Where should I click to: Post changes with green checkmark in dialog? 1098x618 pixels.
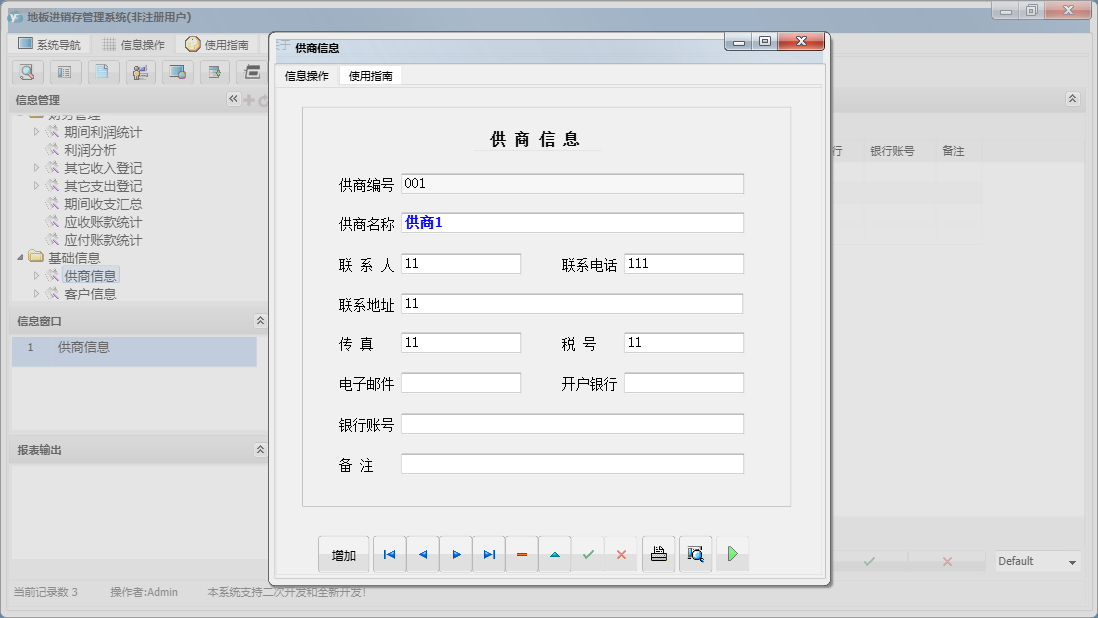coord(588,554)
